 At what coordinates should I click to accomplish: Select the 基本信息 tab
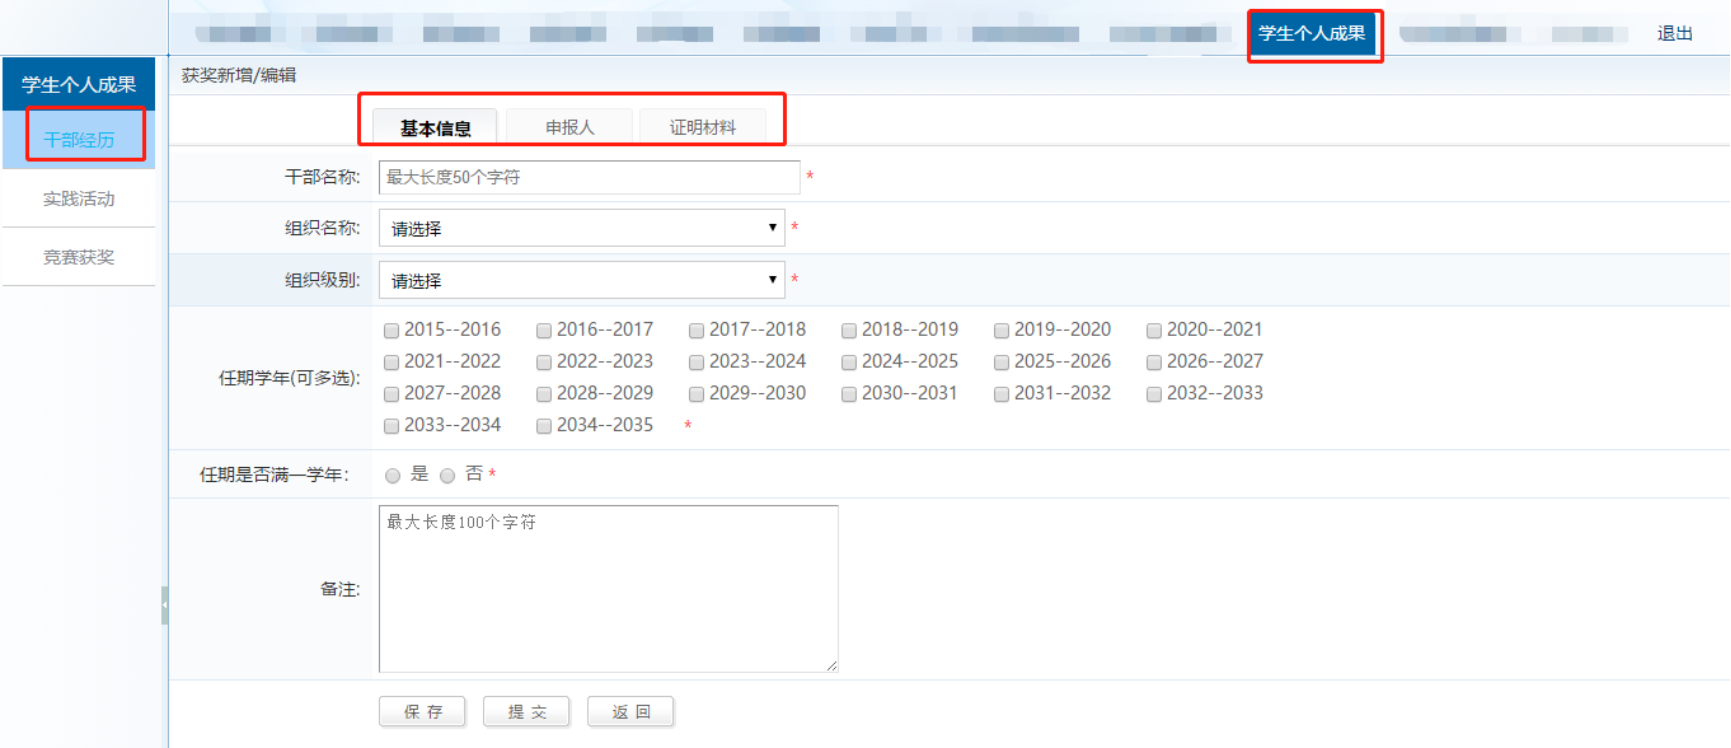pos(435,128)
